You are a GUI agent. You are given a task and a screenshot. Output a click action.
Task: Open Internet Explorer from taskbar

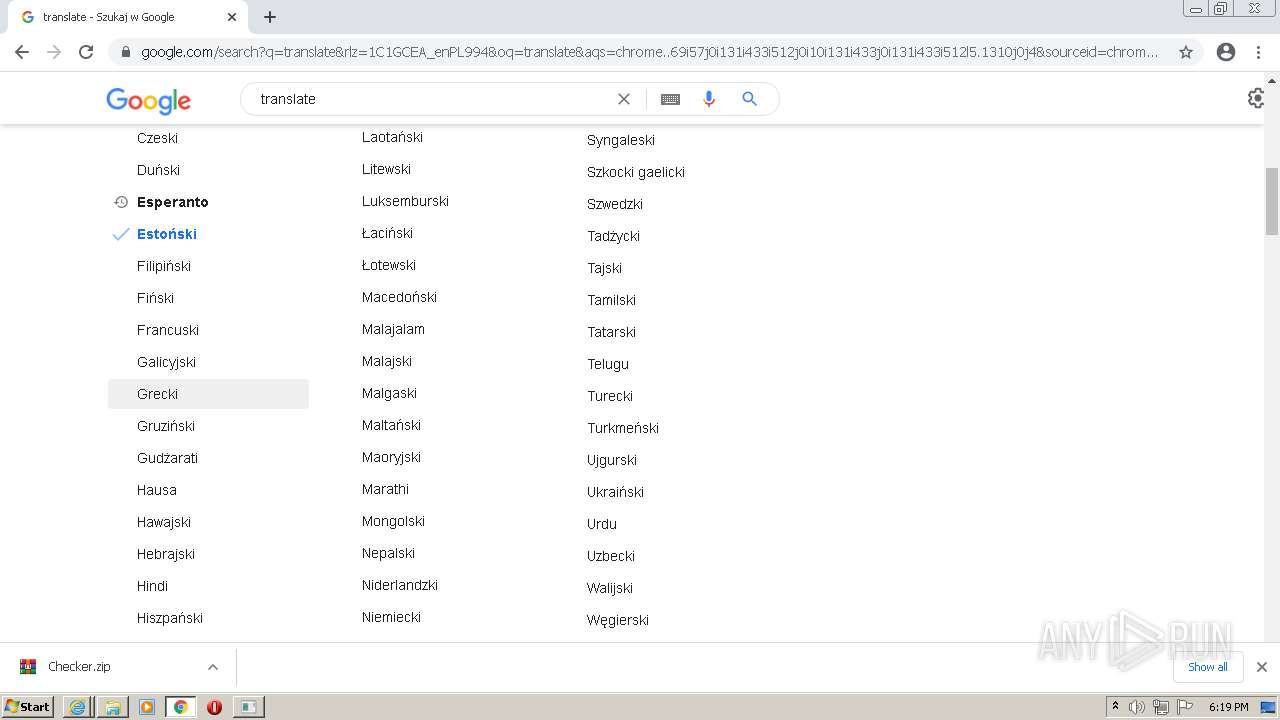click(x=78, y=707)
